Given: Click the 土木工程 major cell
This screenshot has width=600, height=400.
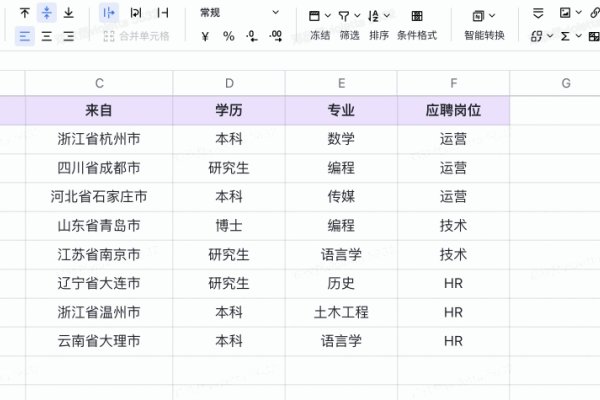Looking at the screenshot, I should (x=341, y=312).
